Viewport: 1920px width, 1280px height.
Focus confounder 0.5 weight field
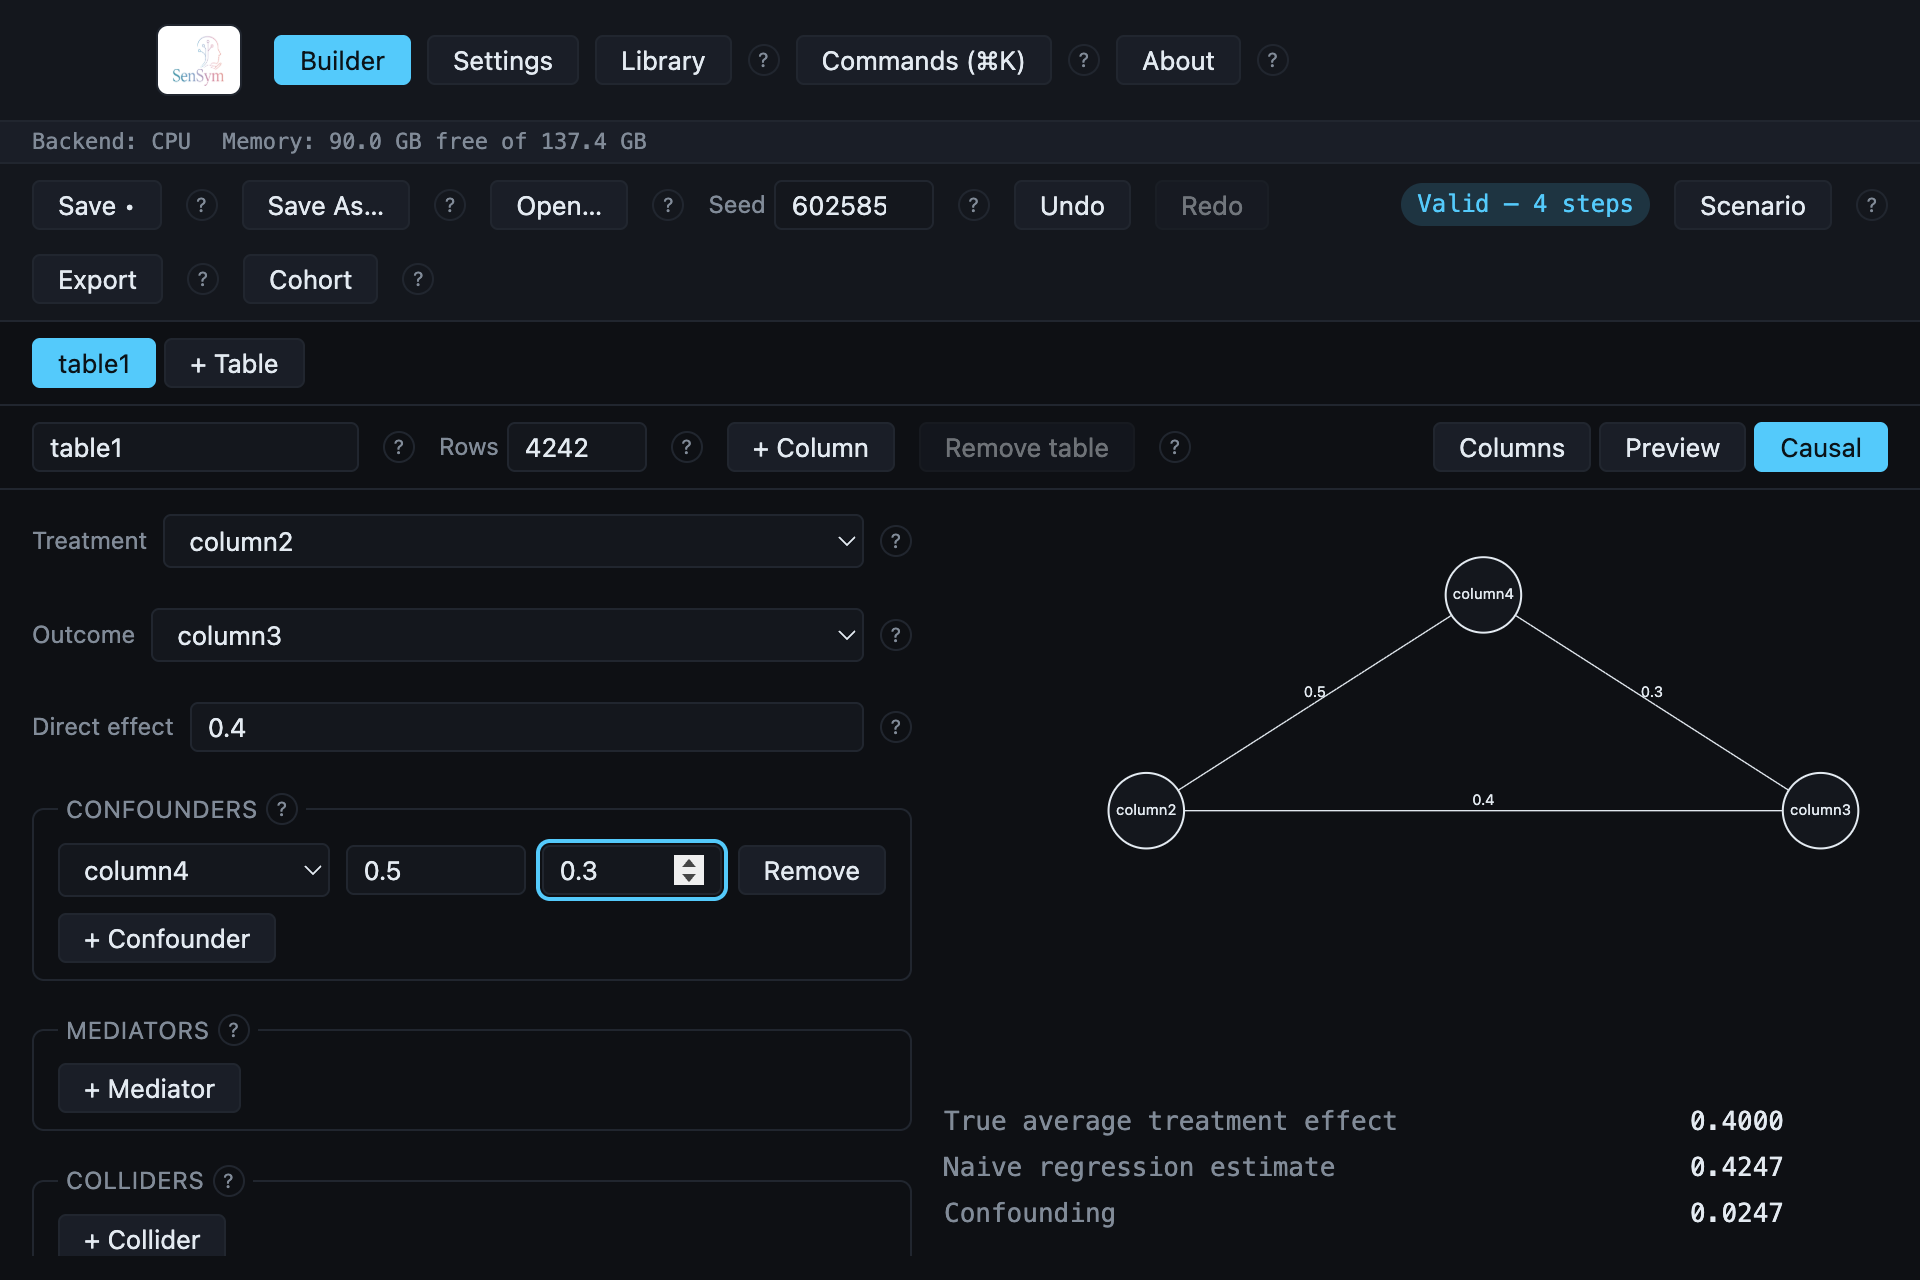pos(436,870)
